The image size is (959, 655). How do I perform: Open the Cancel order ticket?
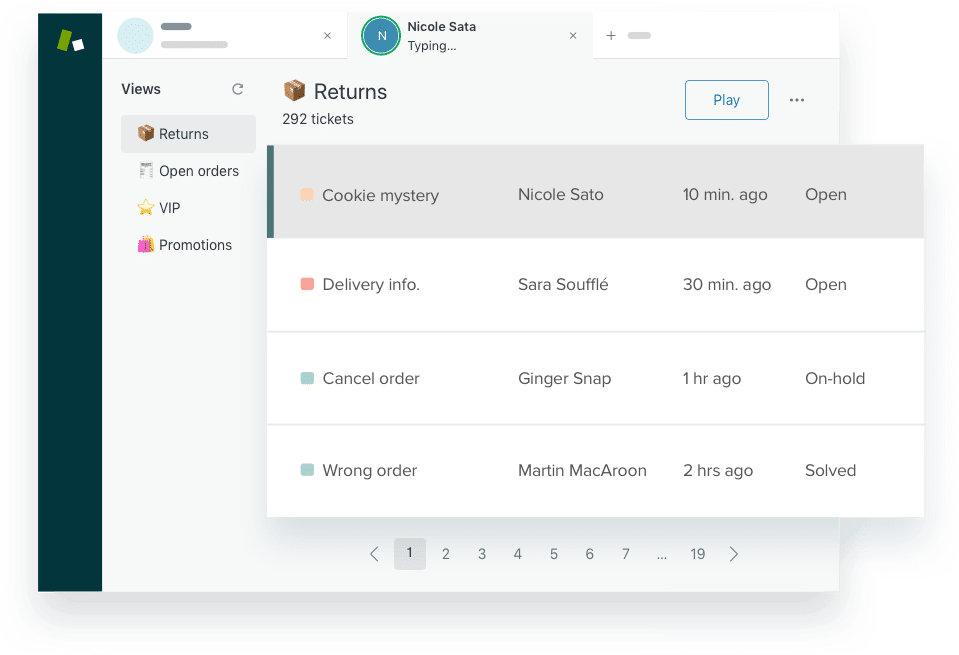coord(371,379)
